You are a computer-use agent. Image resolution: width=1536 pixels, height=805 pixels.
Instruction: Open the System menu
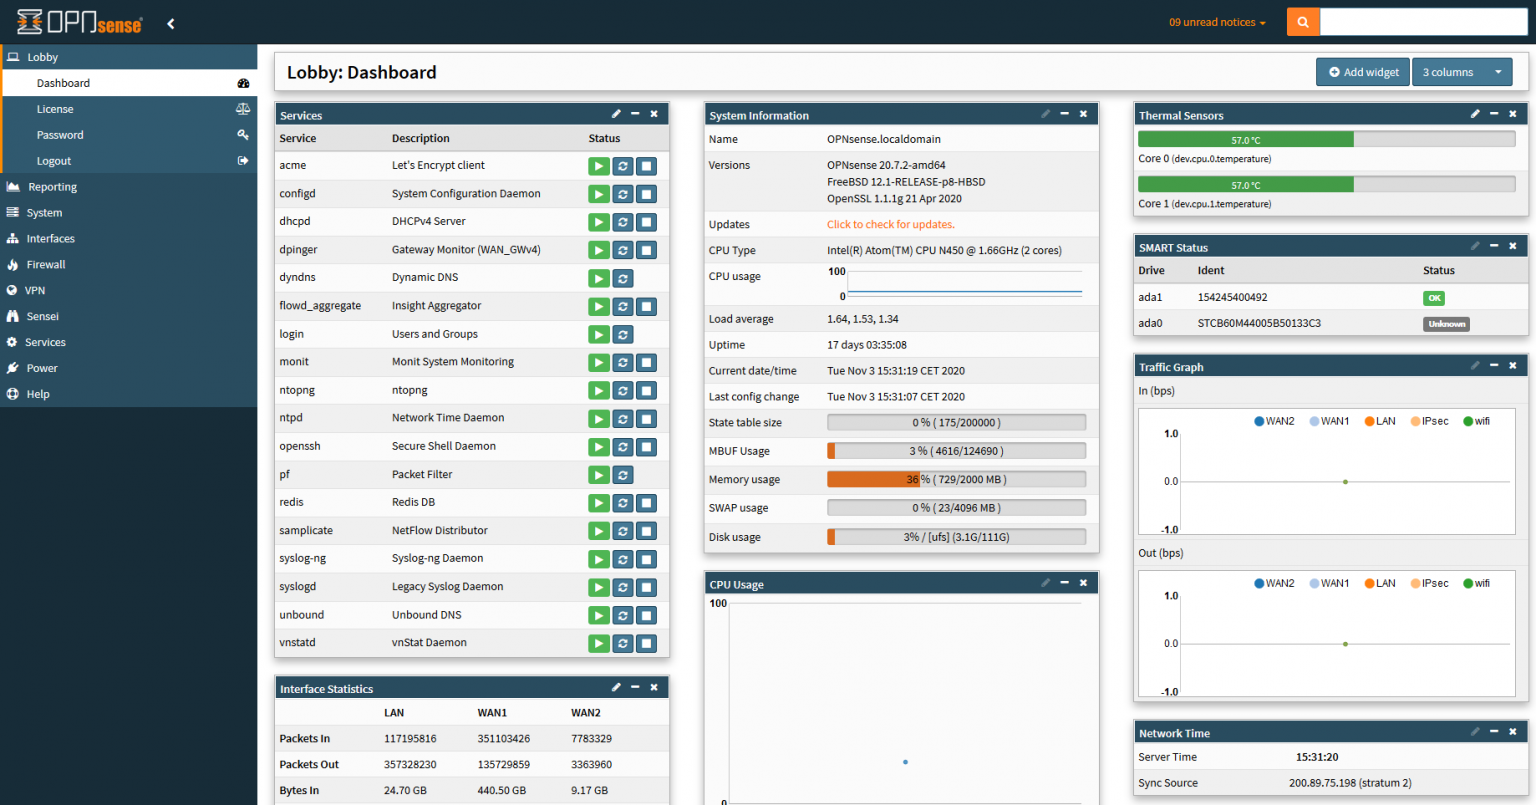tap(128, 213)
